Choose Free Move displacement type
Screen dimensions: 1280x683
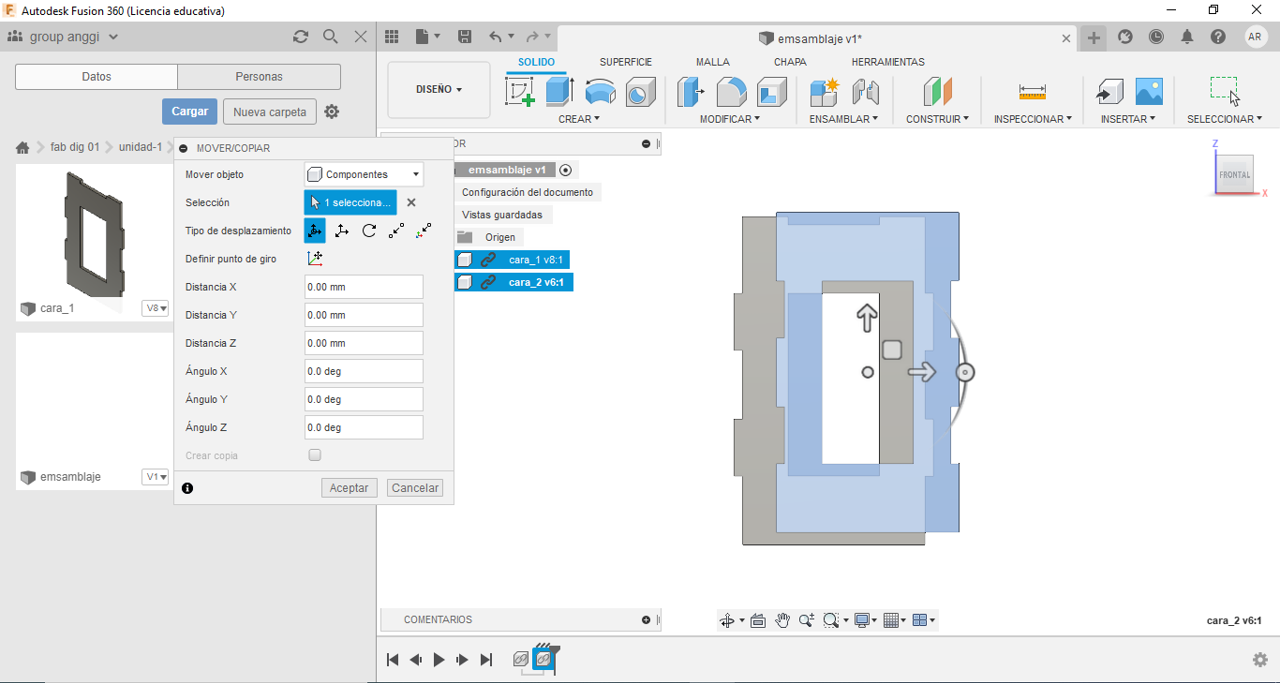pos(314,231)
